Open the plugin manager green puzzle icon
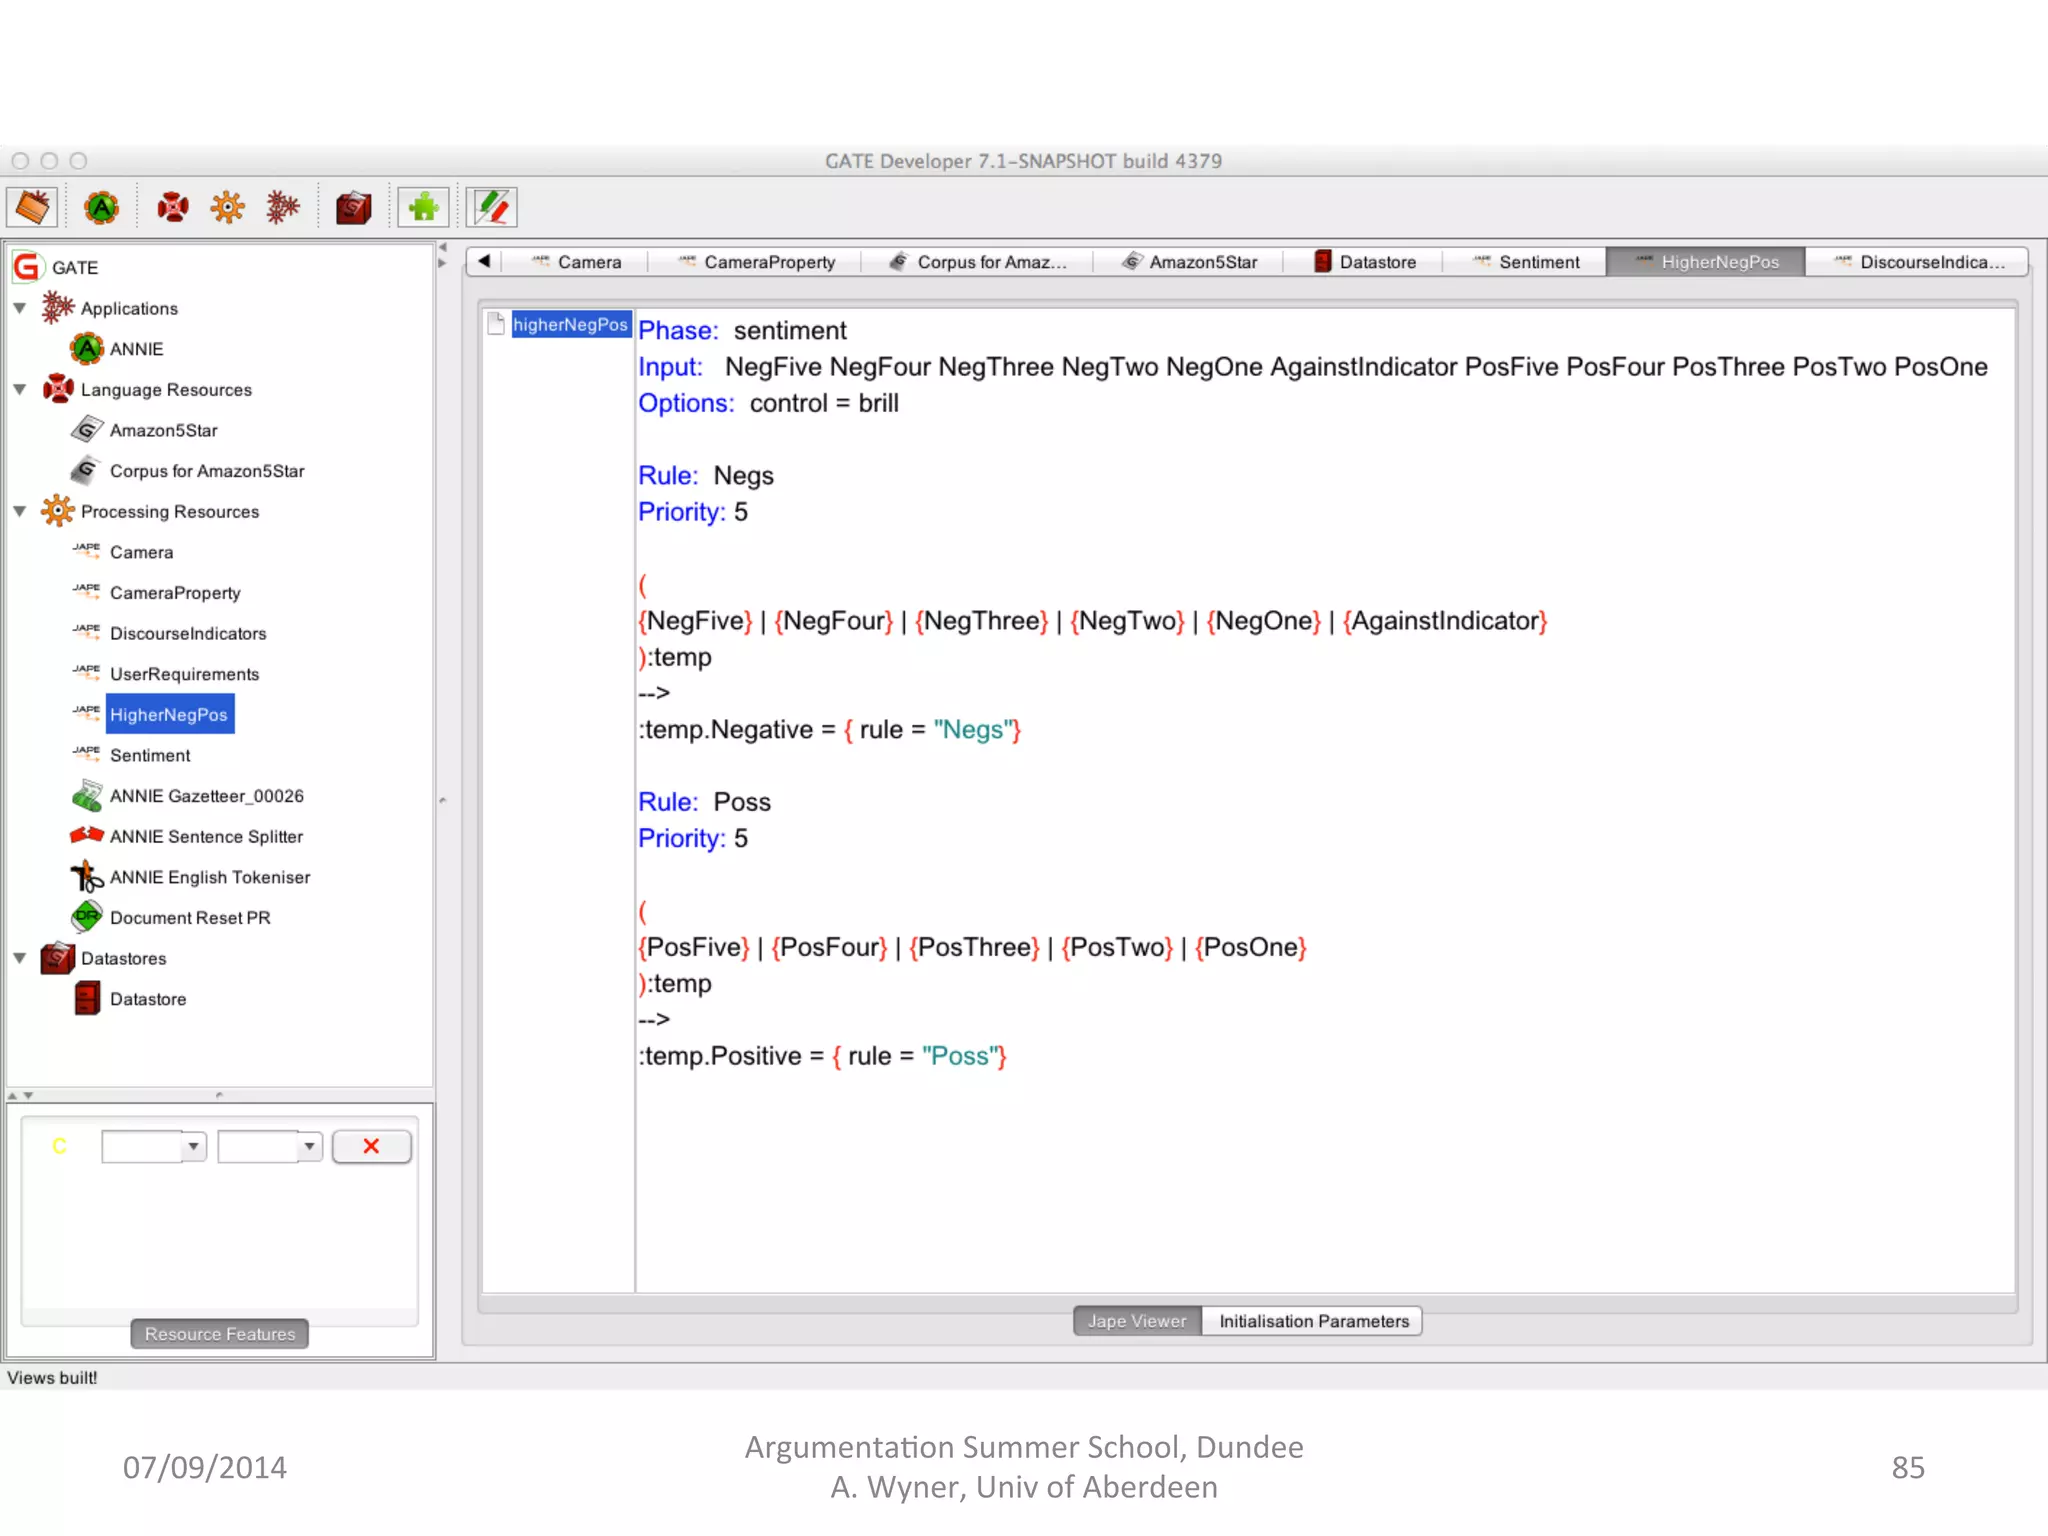2048x1536 pixels. click(423, 207)
